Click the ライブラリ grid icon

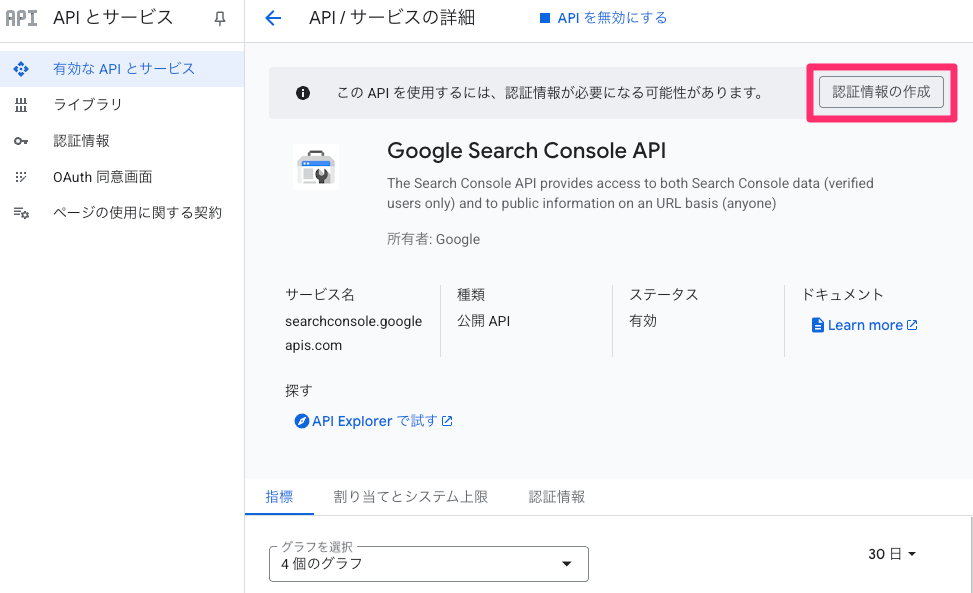click(21, 105)
